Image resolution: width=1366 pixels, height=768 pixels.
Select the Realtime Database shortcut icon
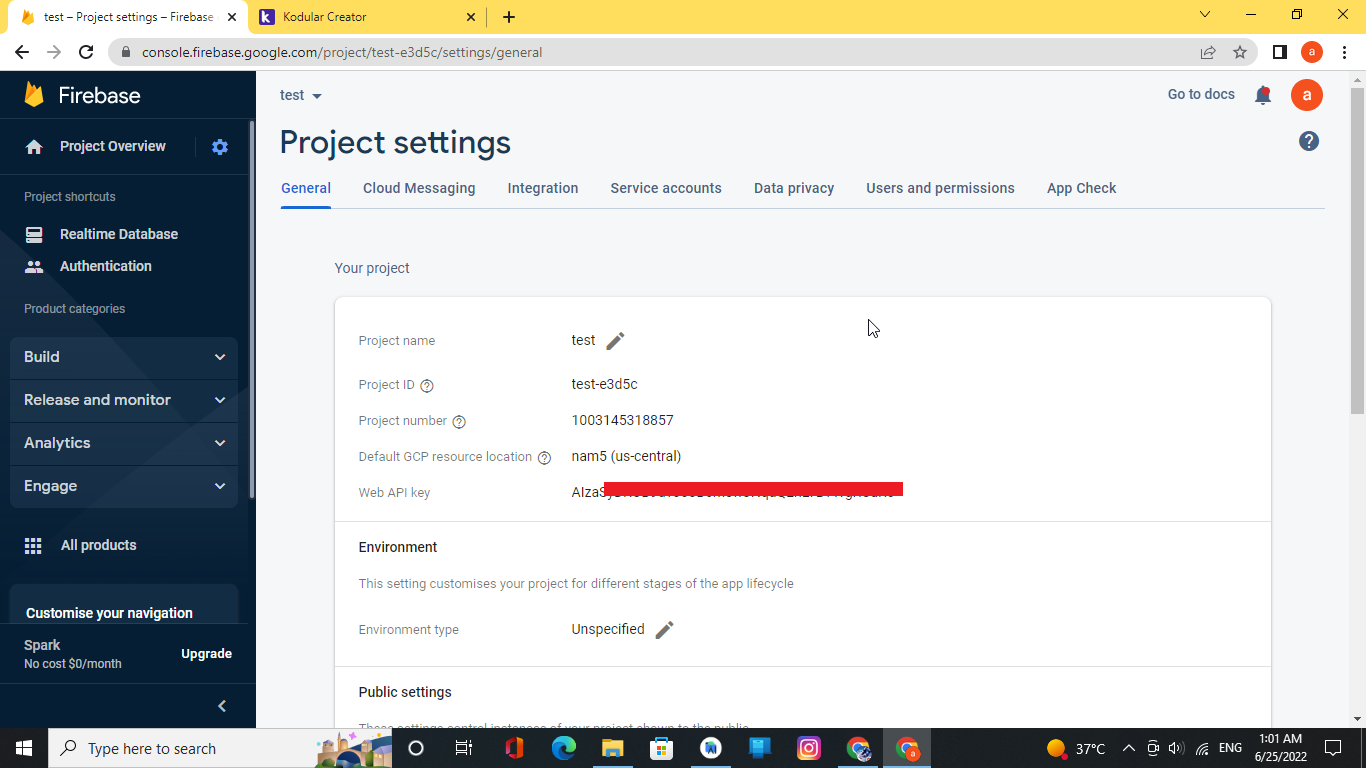(x=34, y=234)
